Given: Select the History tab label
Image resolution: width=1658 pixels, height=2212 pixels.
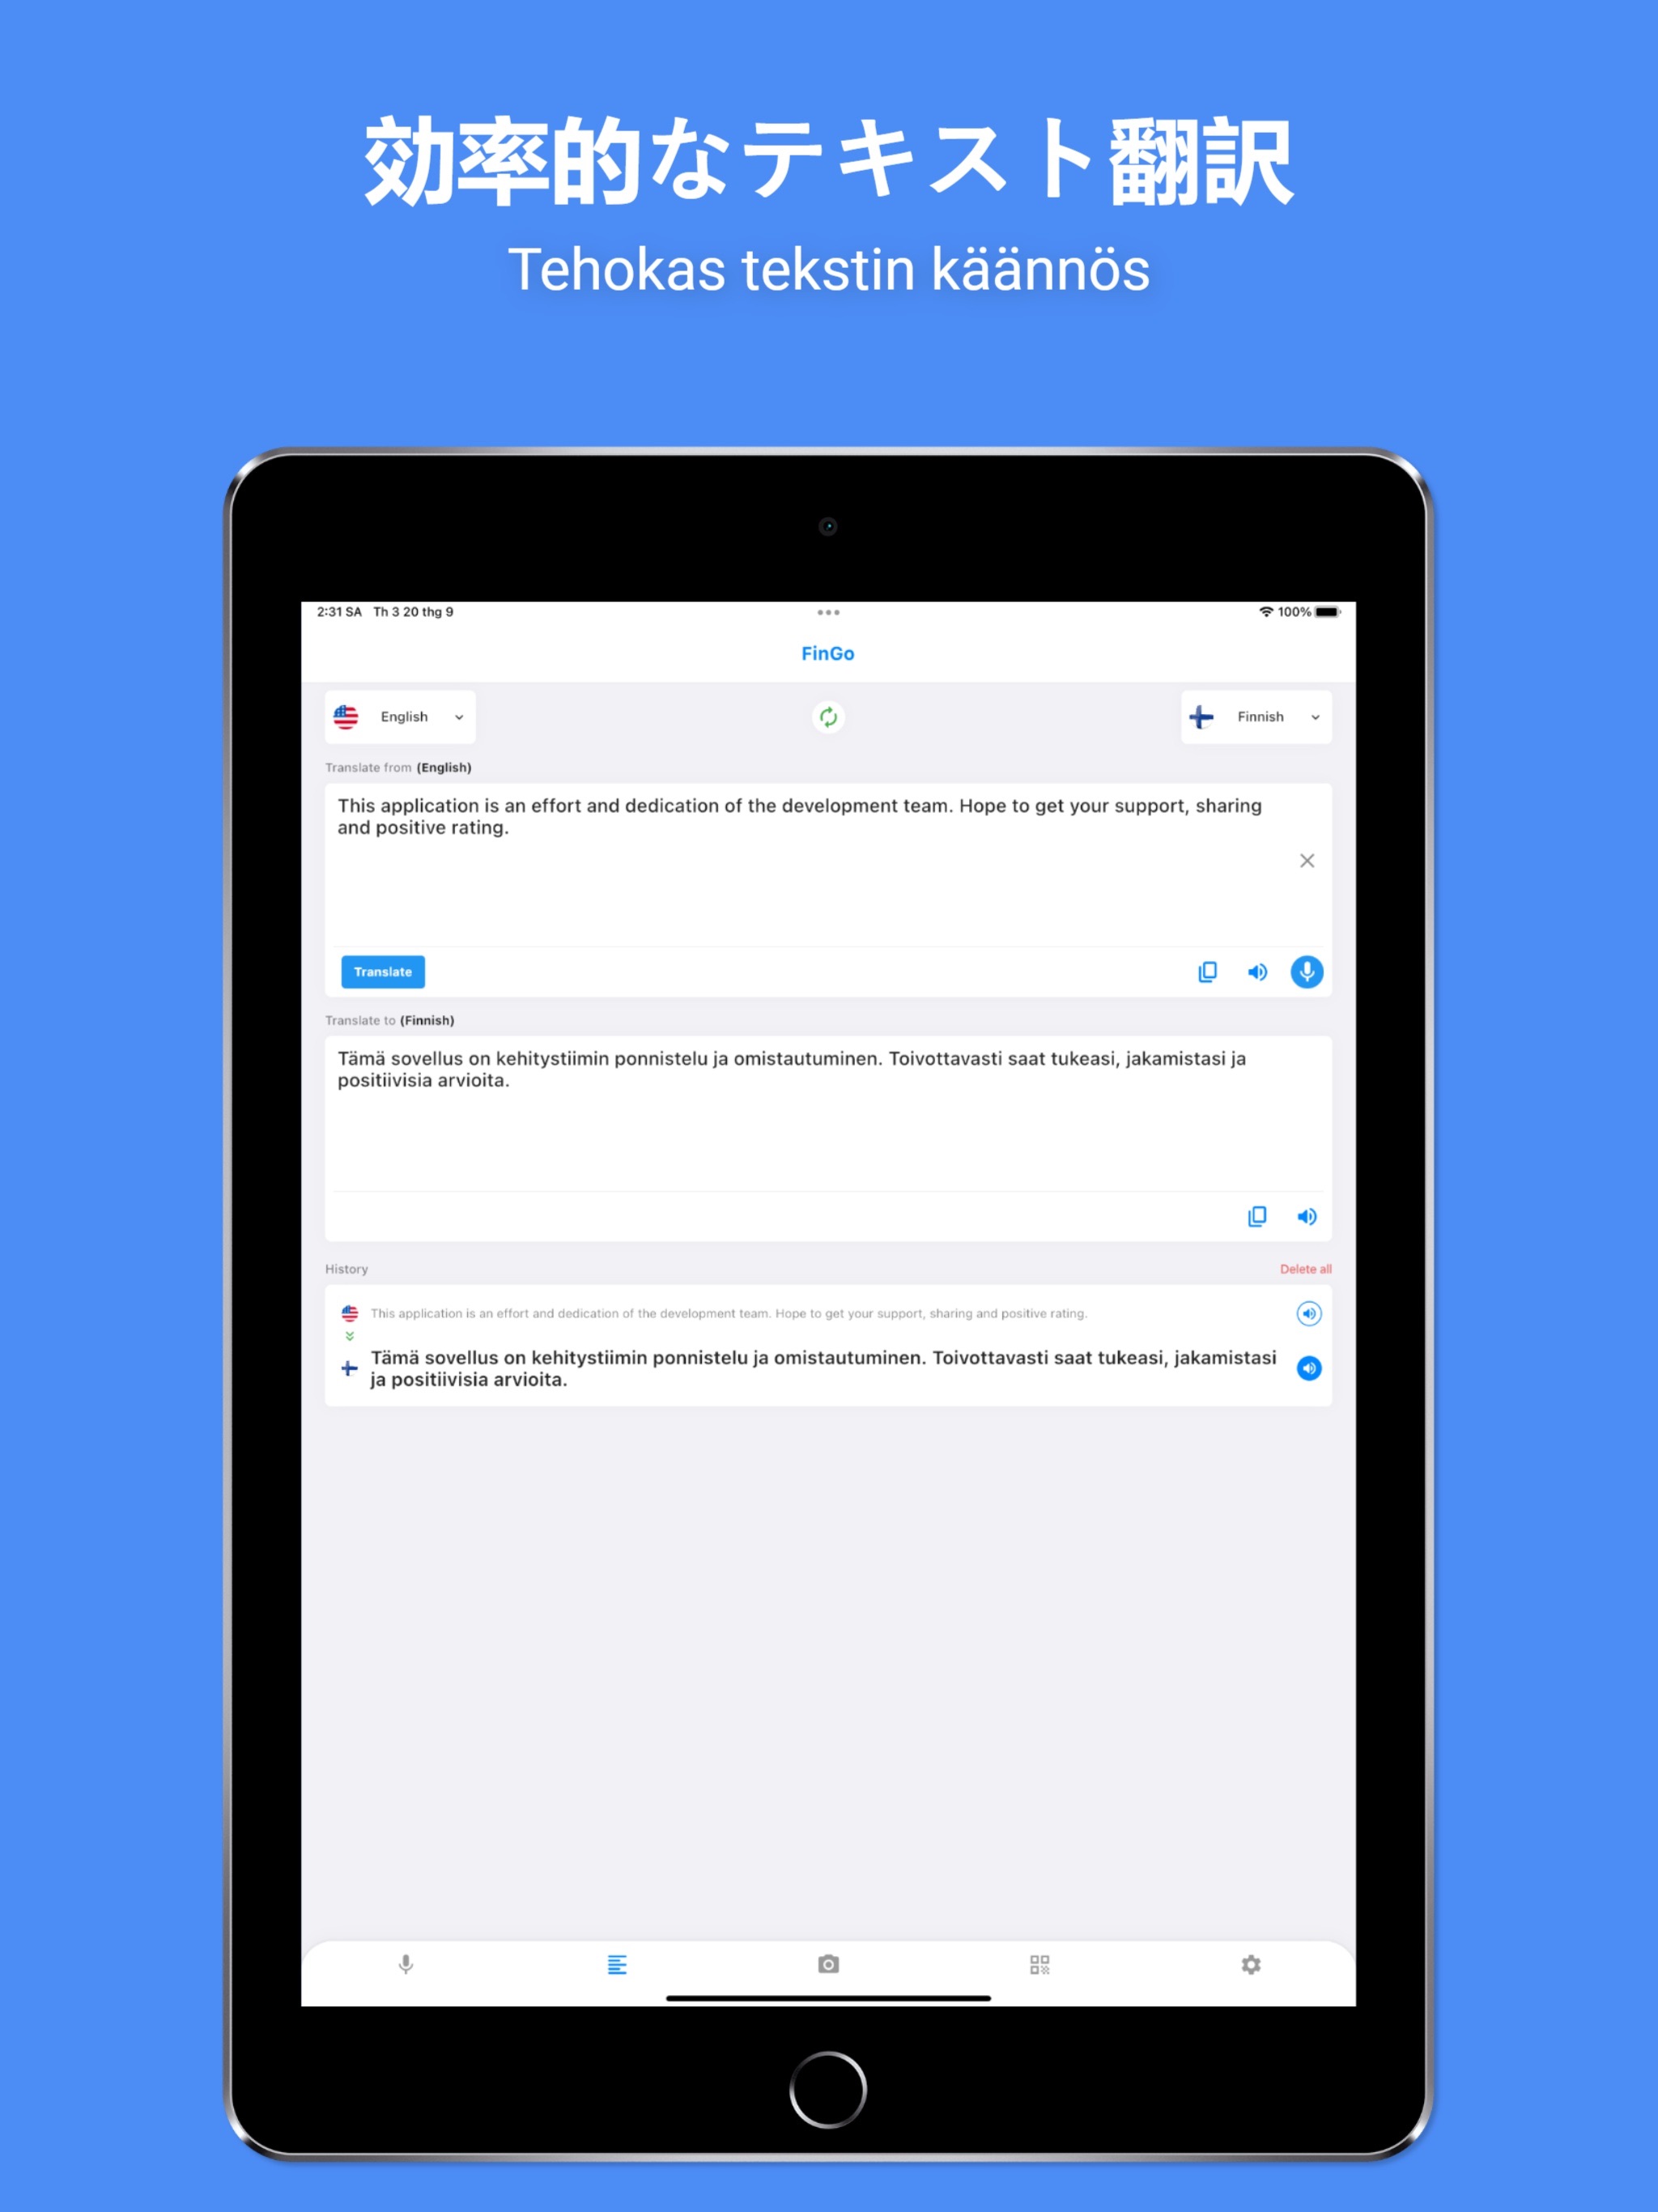Looking at the screenshot, I should [x=350, y=1270].
